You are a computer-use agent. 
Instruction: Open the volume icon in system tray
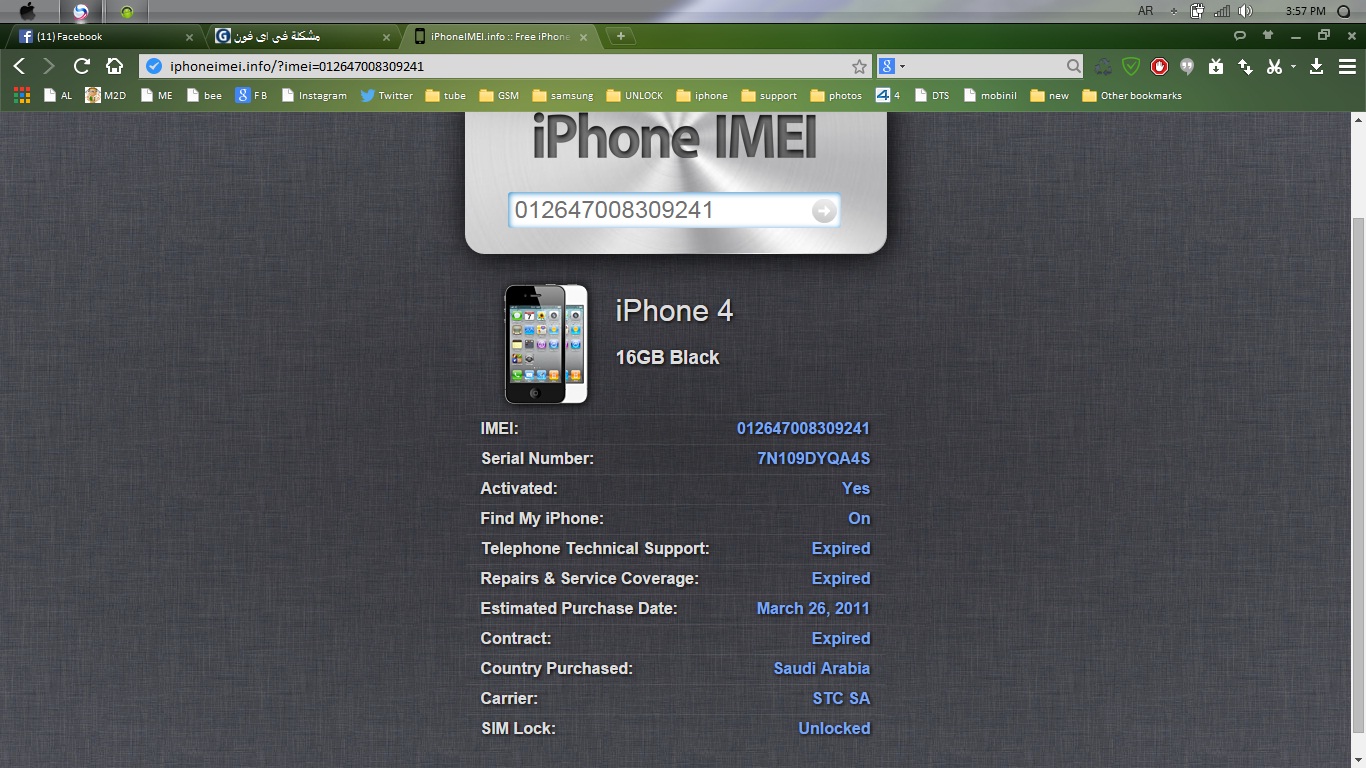1245,11
